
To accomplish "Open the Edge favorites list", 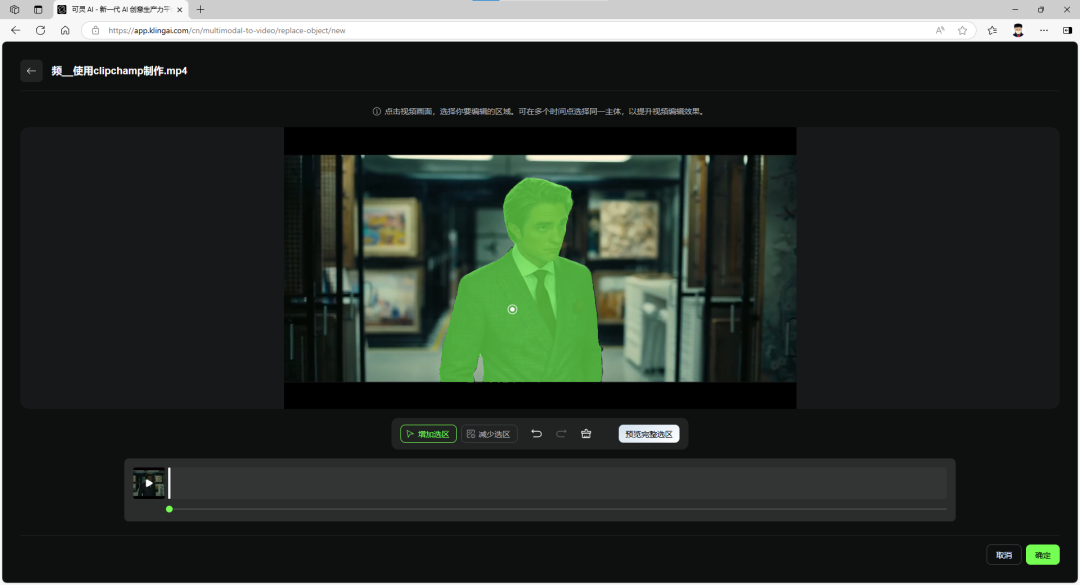I will point(992,30).
